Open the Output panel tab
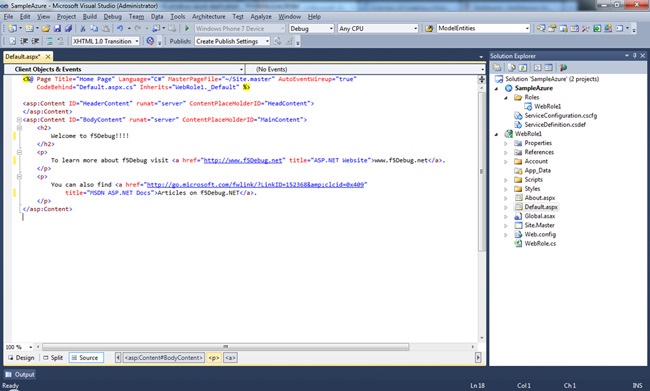650x391 pixels. 20,374
